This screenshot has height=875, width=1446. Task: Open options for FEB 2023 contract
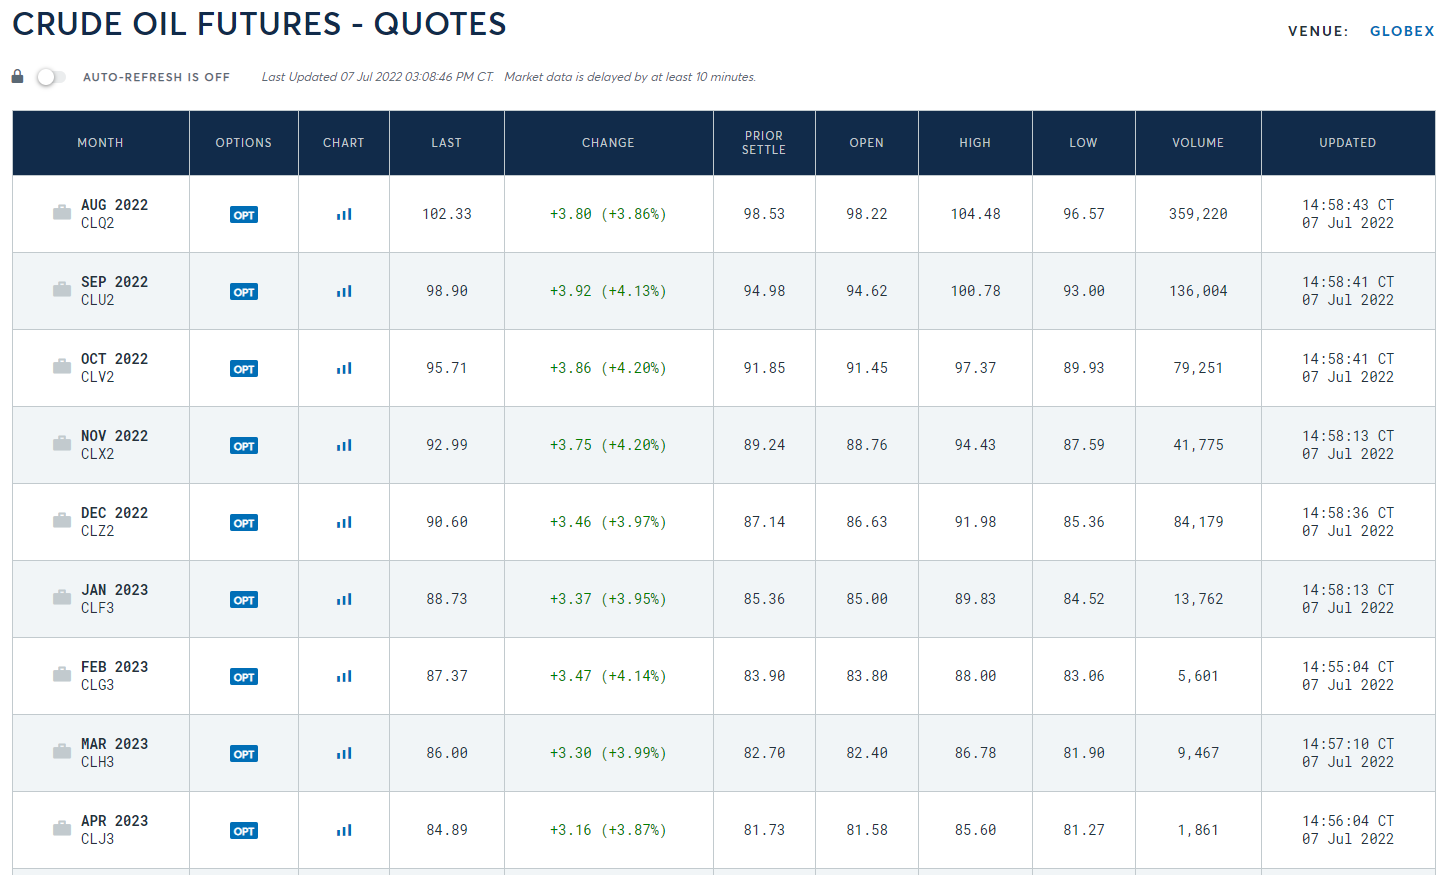pyautogui.click(x=244, y=677)
